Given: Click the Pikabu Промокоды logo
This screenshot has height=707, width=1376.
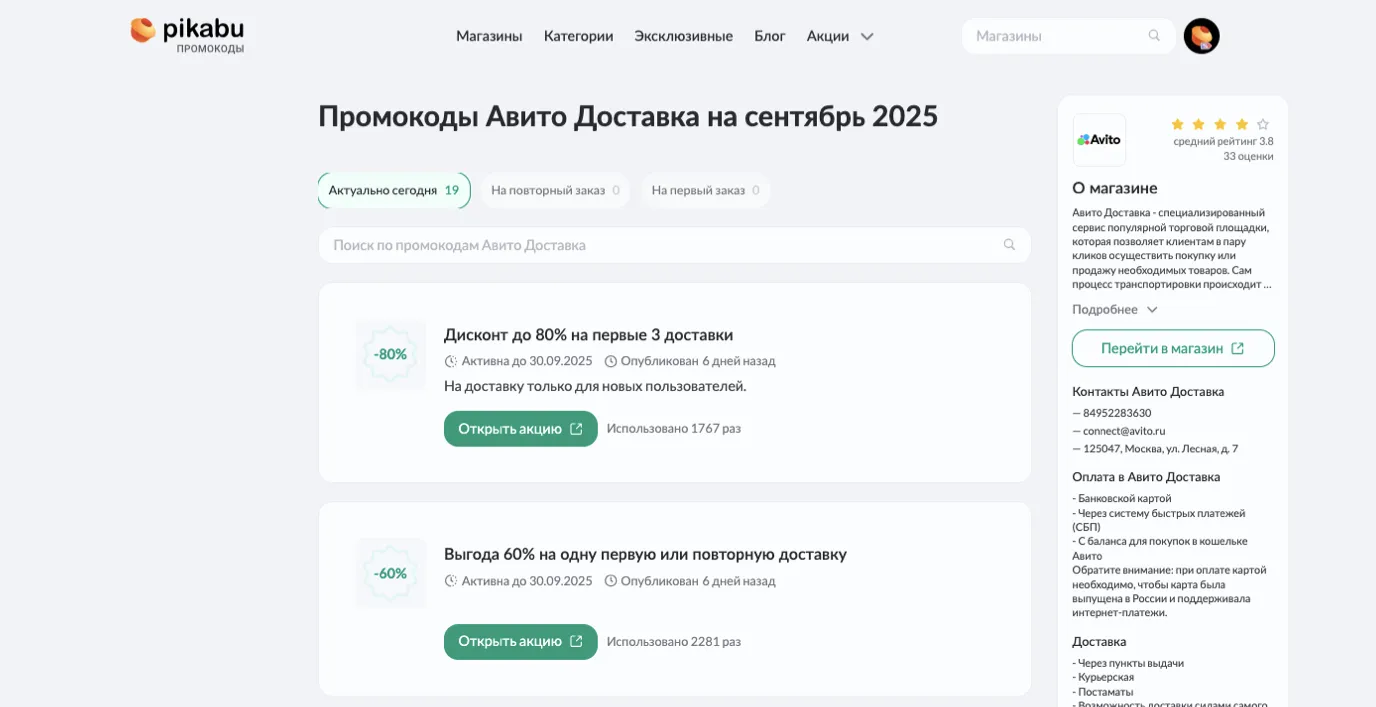Looking at the screenshot, I should pyautogui.click(x=187, y=35).
